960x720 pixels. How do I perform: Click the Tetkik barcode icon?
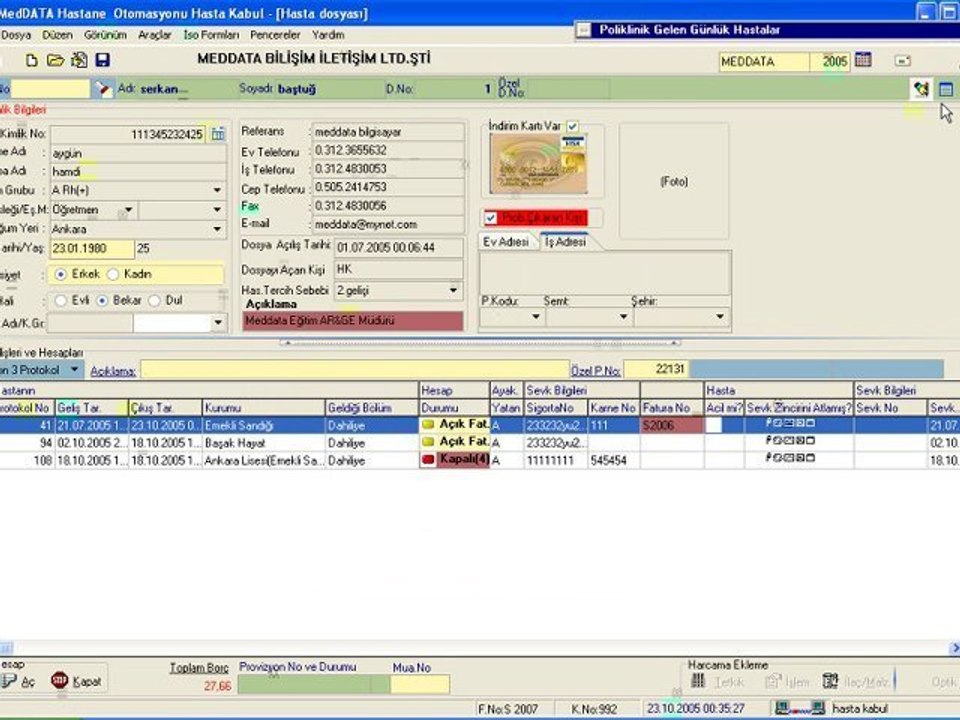pos(698,681)
